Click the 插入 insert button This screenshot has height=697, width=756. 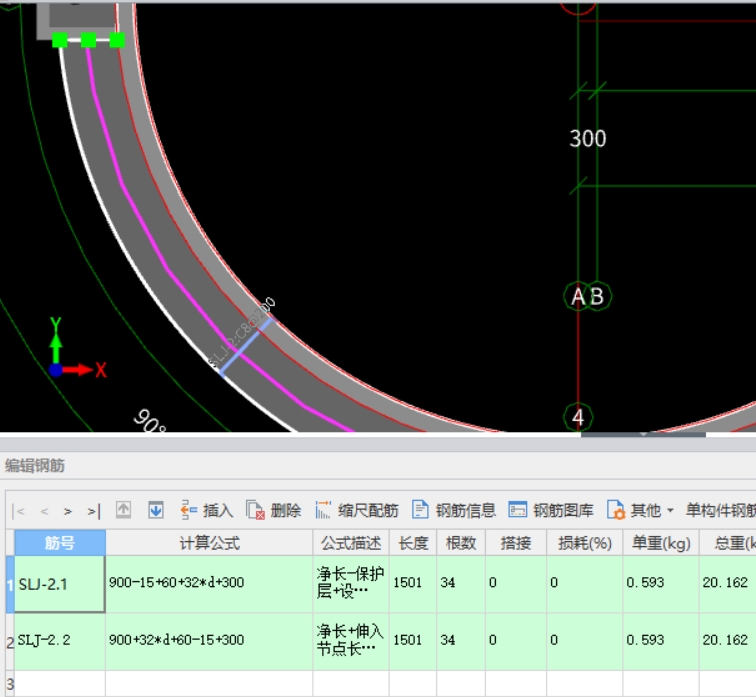point(207,510)
